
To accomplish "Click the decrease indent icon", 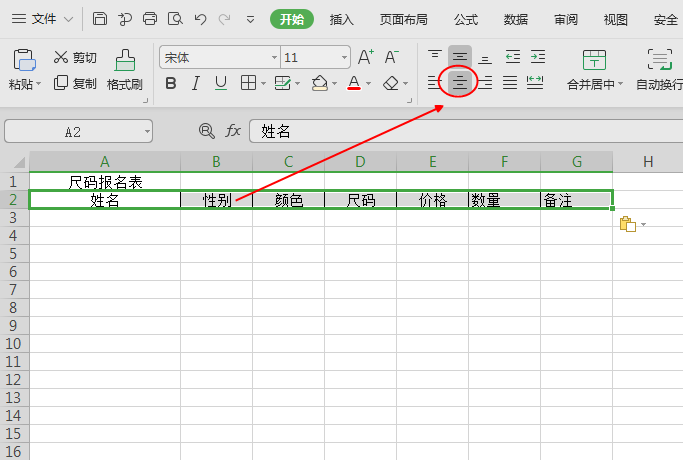I will click(x=513, y=57).
